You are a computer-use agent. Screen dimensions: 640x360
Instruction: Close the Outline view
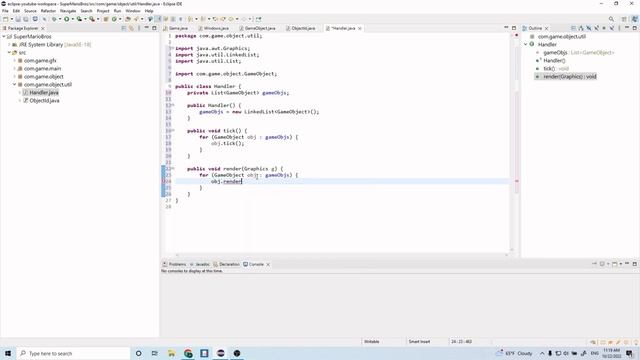(547, 28)
